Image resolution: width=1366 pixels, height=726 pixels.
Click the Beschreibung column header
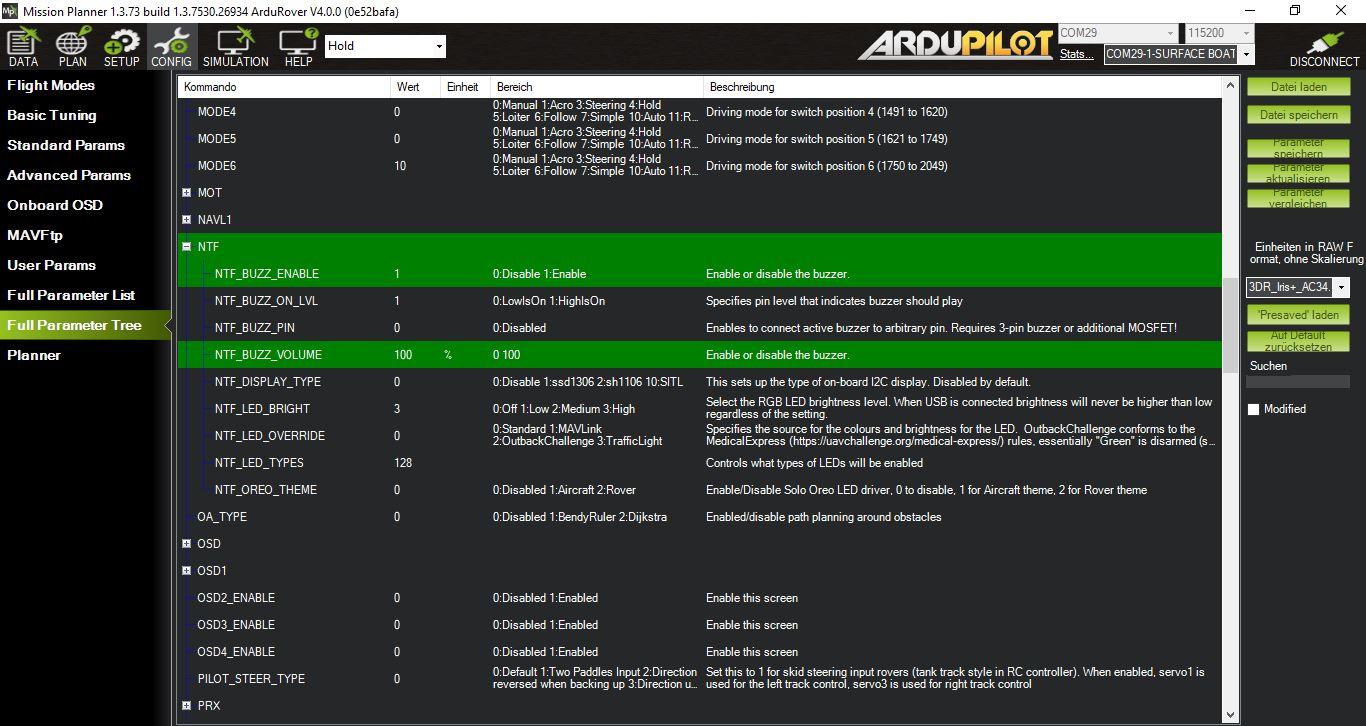(x=962, y=87)
